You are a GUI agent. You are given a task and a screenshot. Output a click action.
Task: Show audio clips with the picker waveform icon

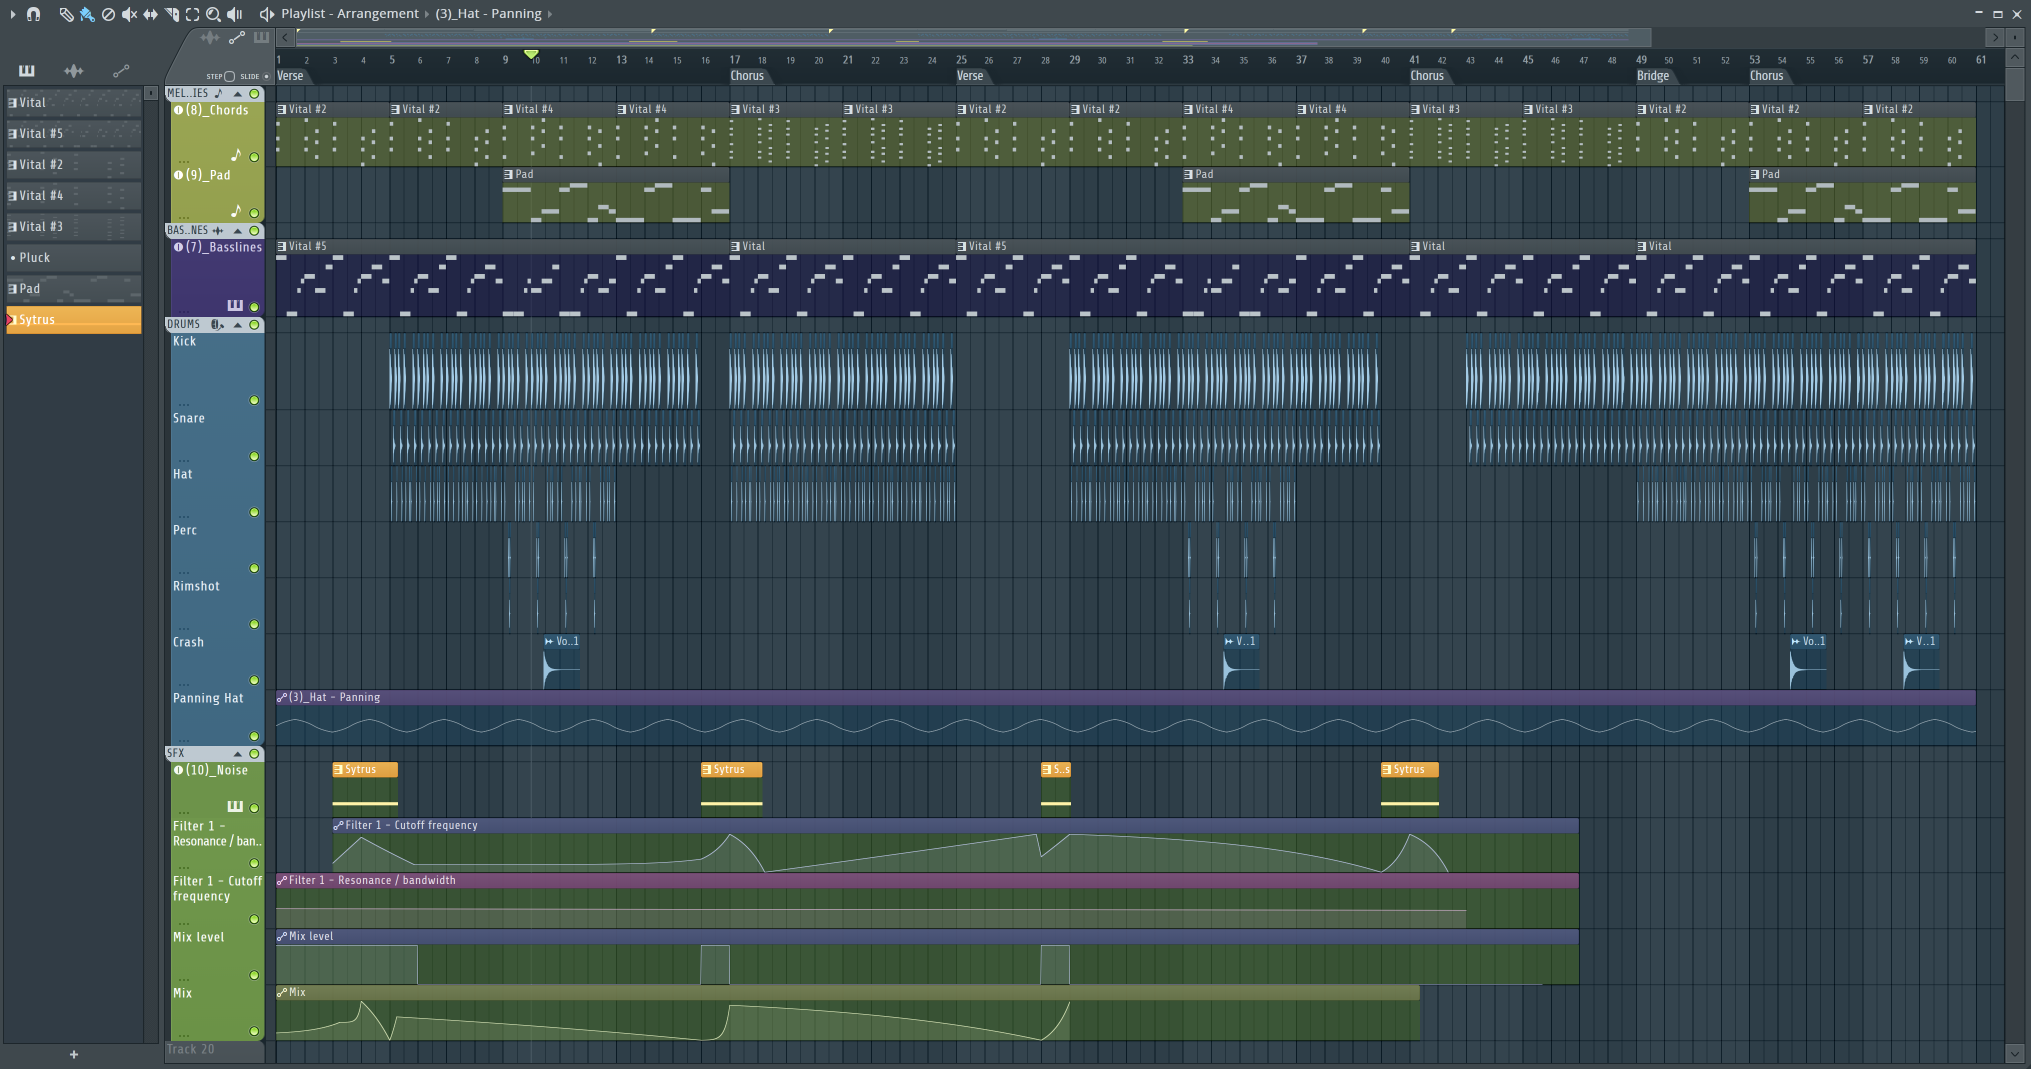point(74,71)
